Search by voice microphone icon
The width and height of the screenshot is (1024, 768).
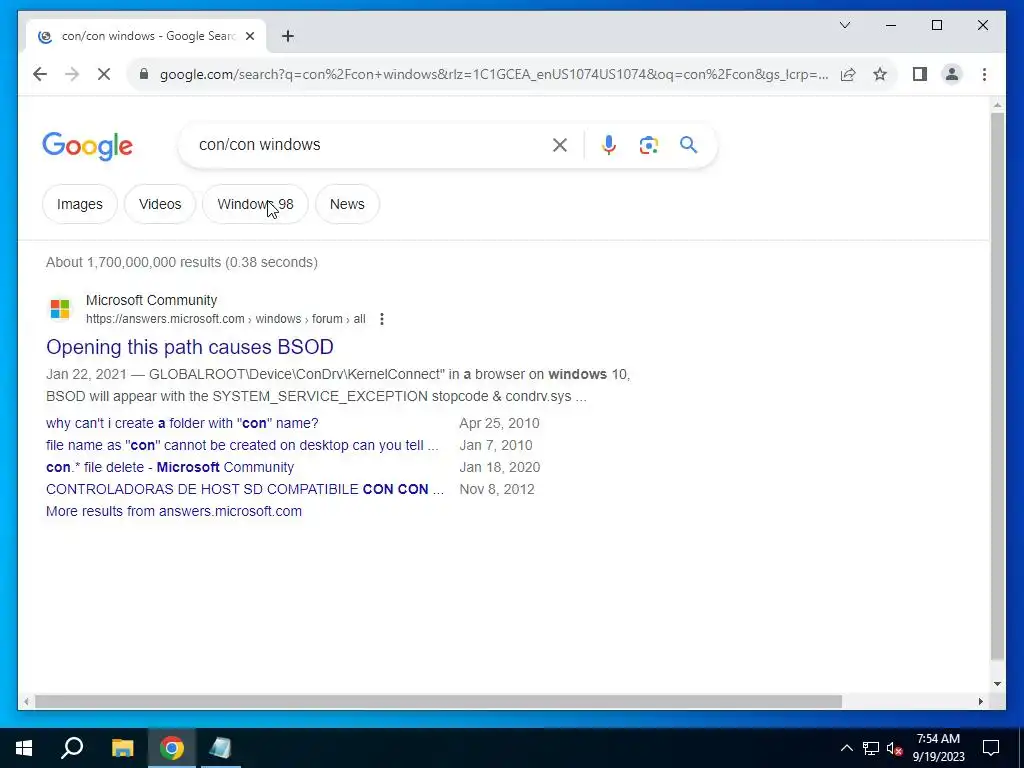(609, 145)
